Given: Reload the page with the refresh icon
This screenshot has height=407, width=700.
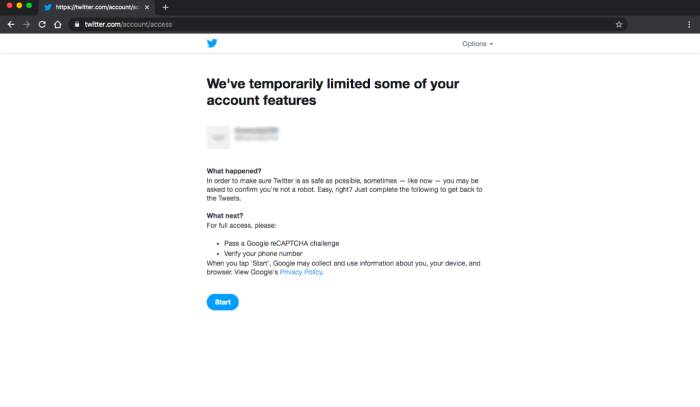Looking at the screenshot, I should [42, 24].
